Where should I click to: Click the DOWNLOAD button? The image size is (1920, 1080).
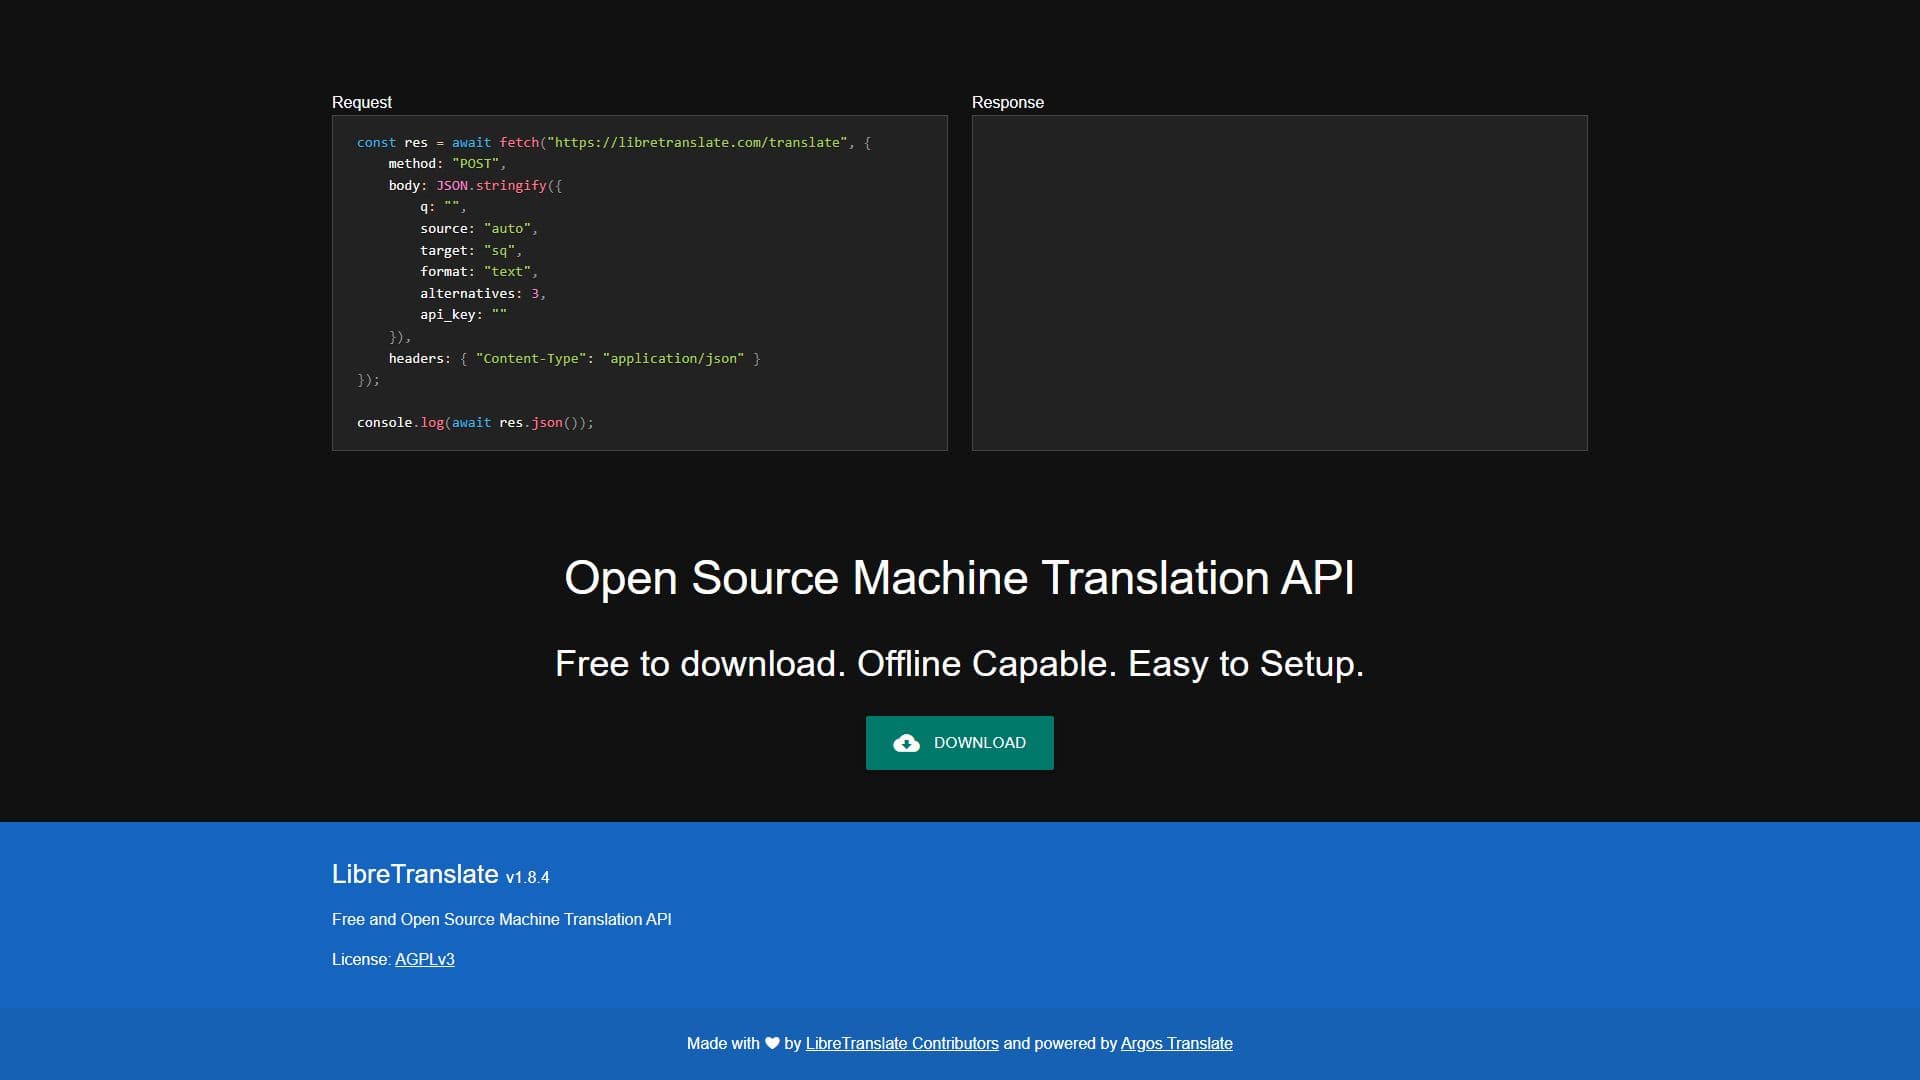[959, 743]
